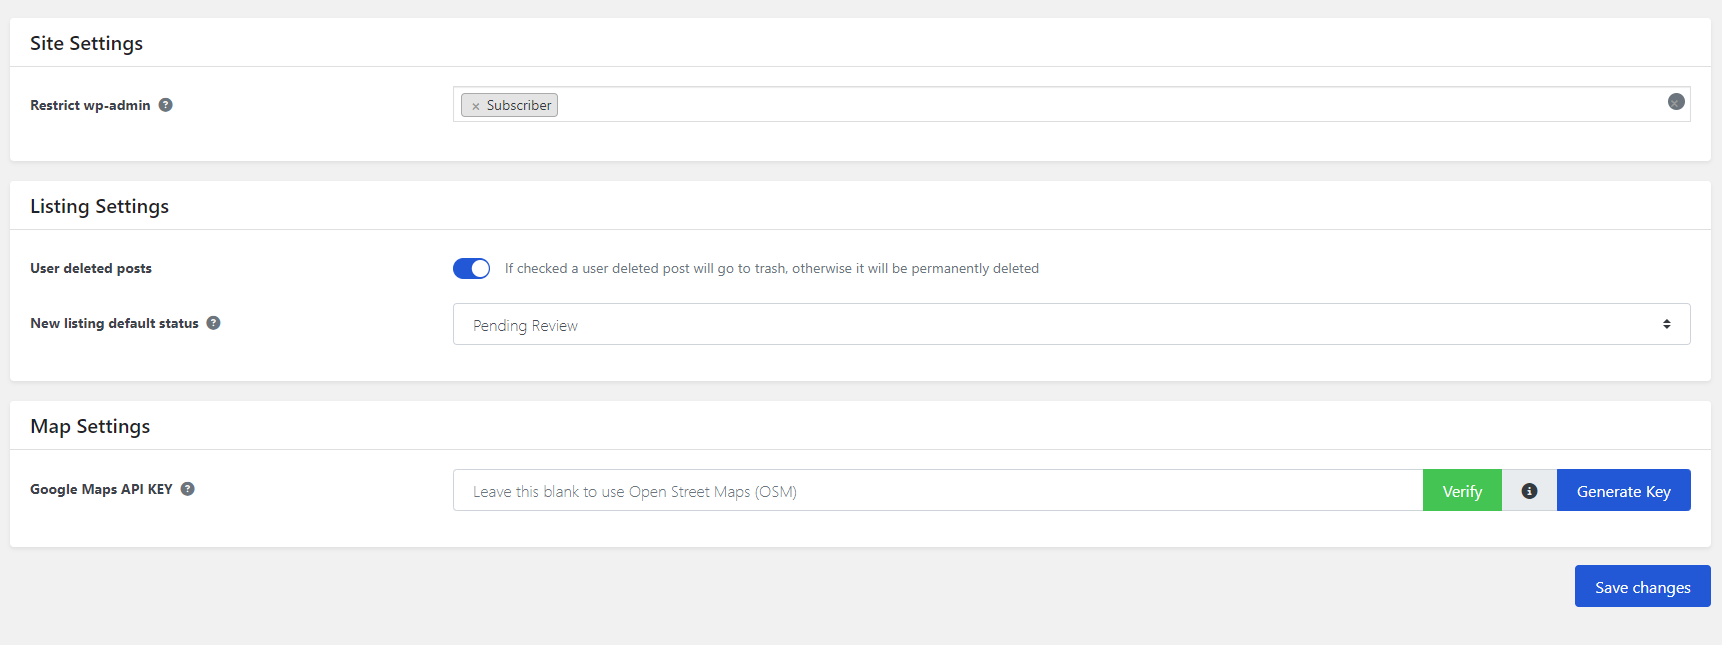Show help for New listing default status
The height and width of the screenshot is (645, 1722).
click(x=214, y=323)
